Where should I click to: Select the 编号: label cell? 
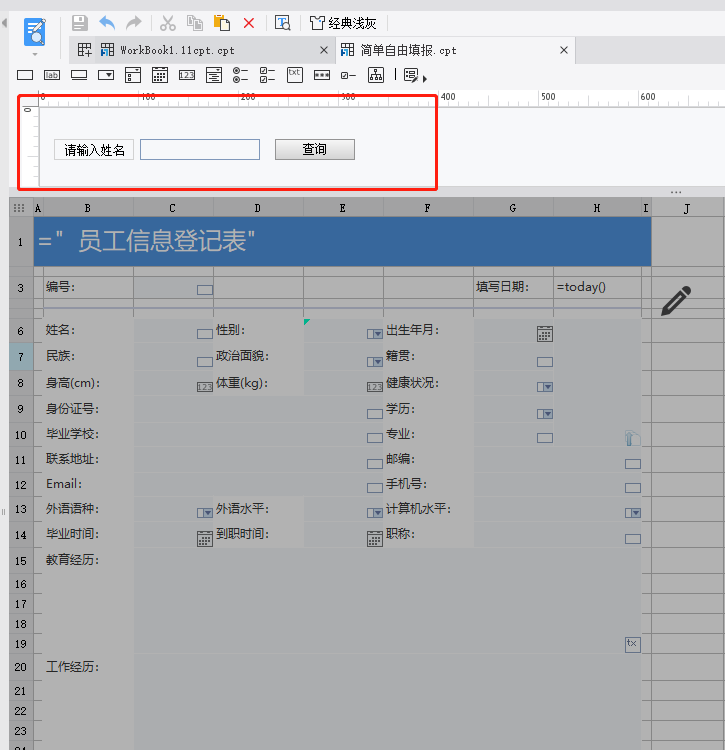[88, 287]
